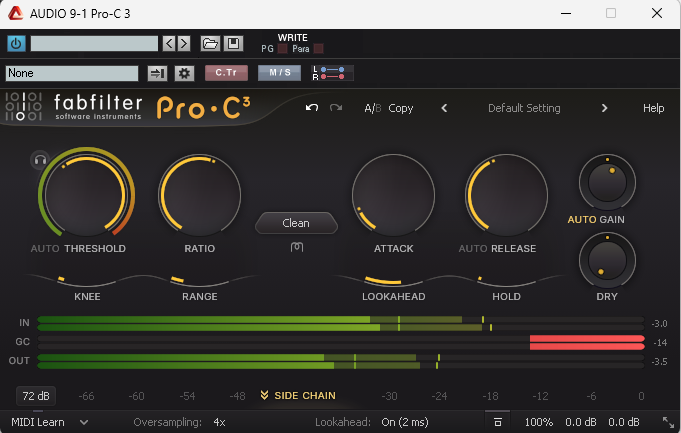681x433 pixels.
Task: Click the save preset floppy disk icon
Action: coord(233,43)
